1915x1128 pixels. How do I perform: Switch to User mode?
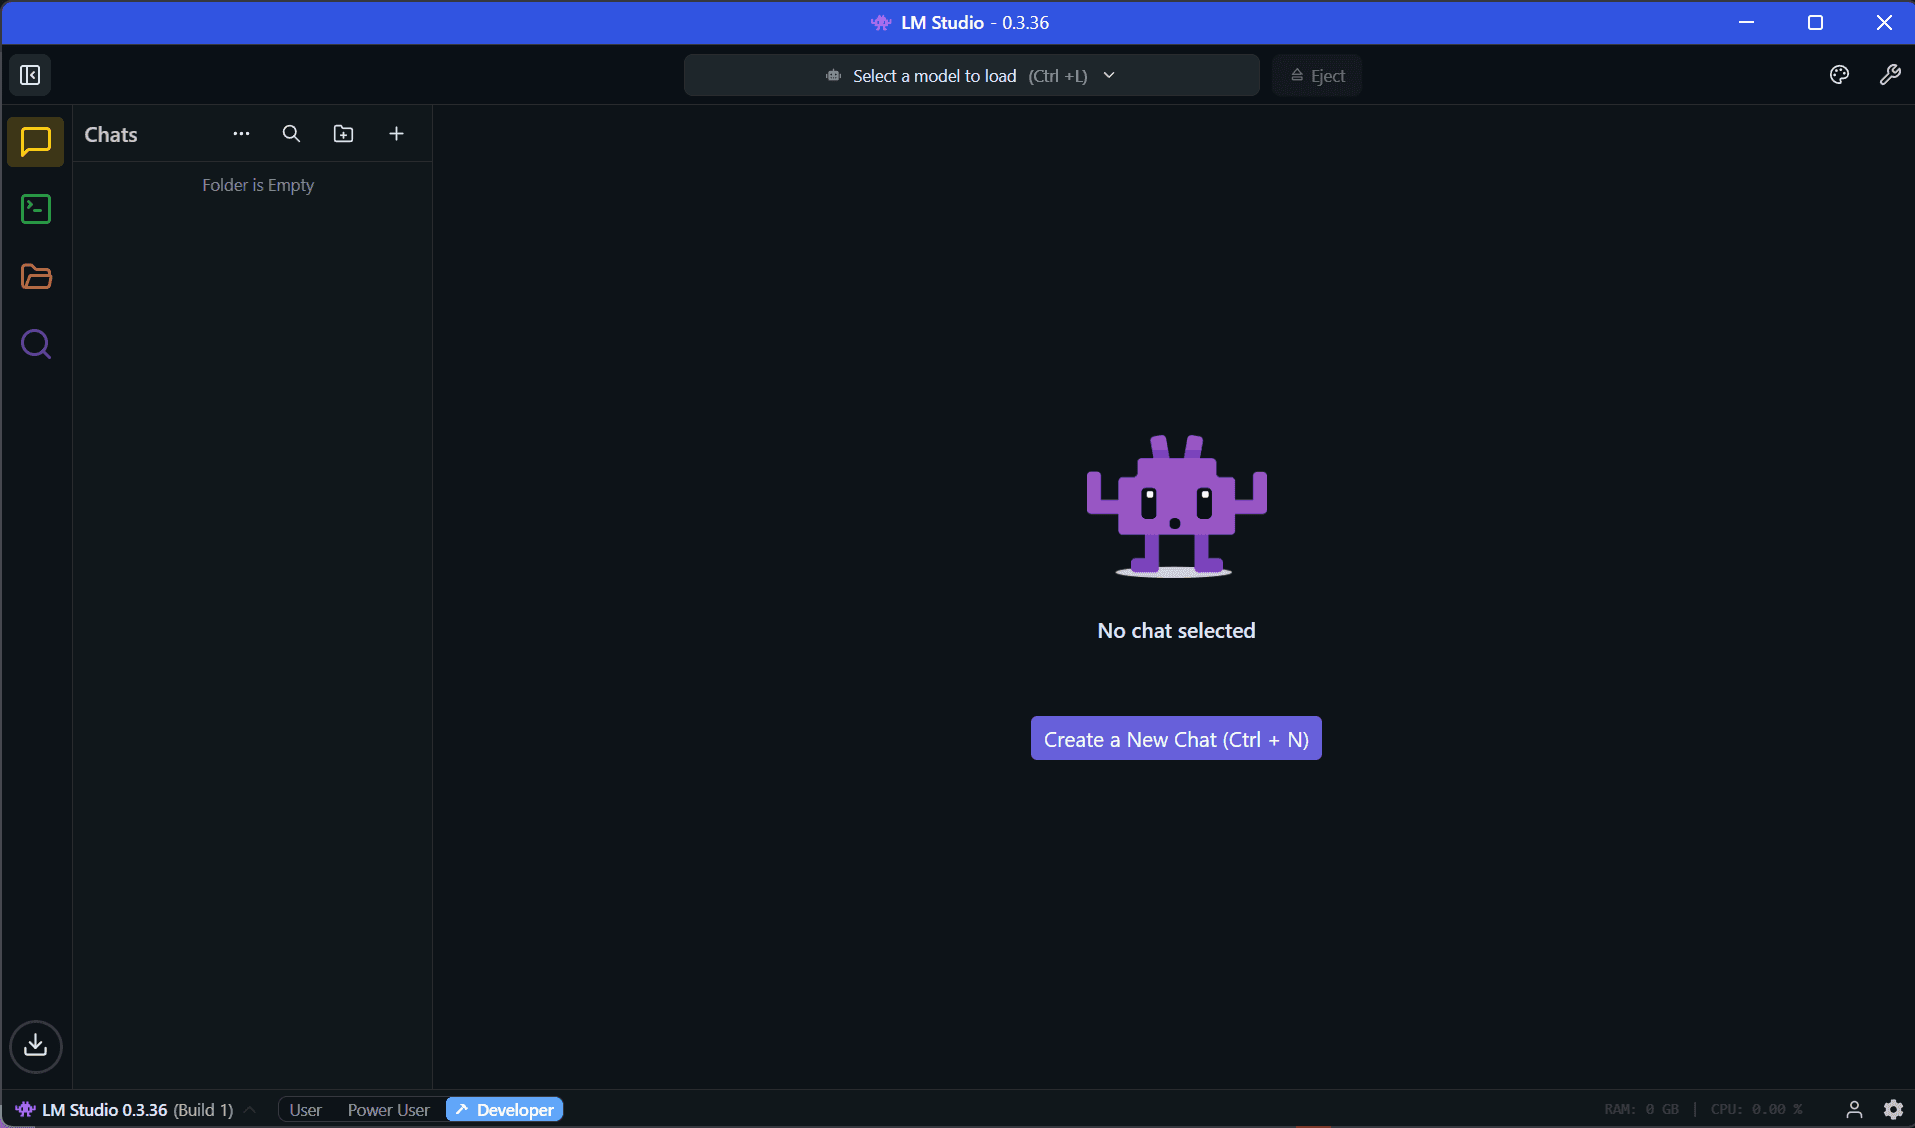305,1110
